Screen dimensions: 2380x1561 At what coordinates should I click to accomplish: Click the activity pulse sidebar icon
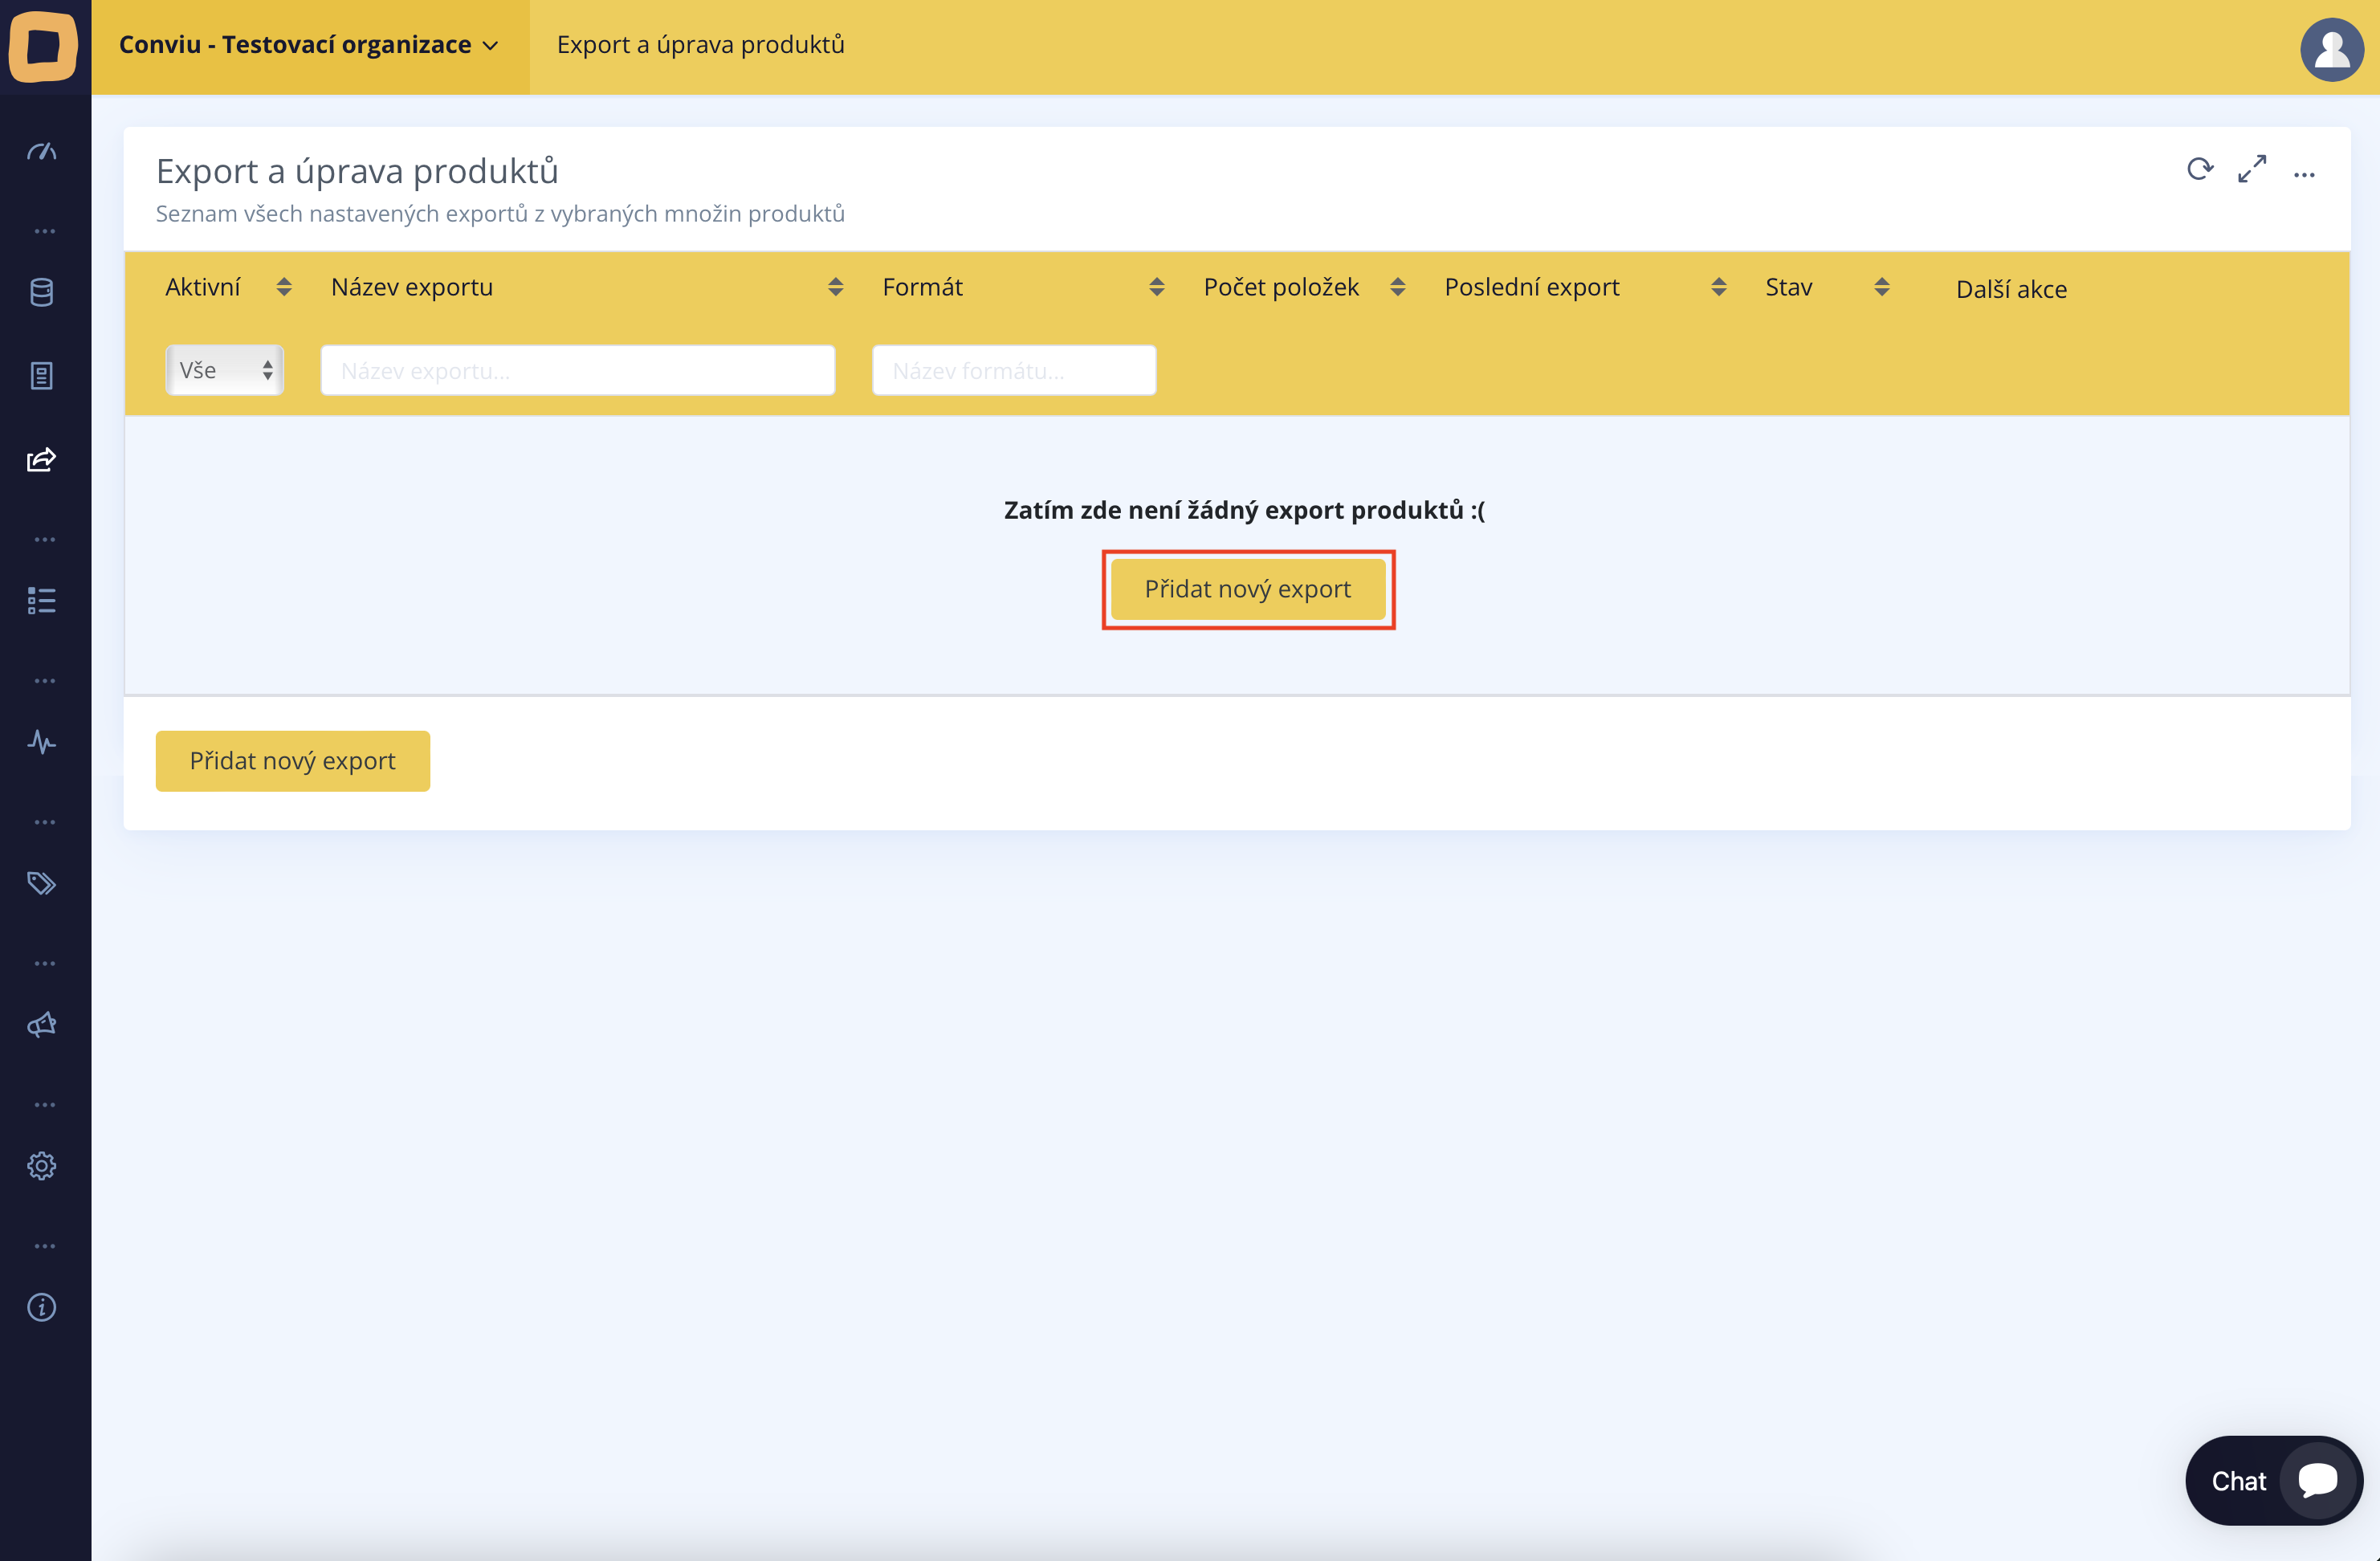(42, 742)
